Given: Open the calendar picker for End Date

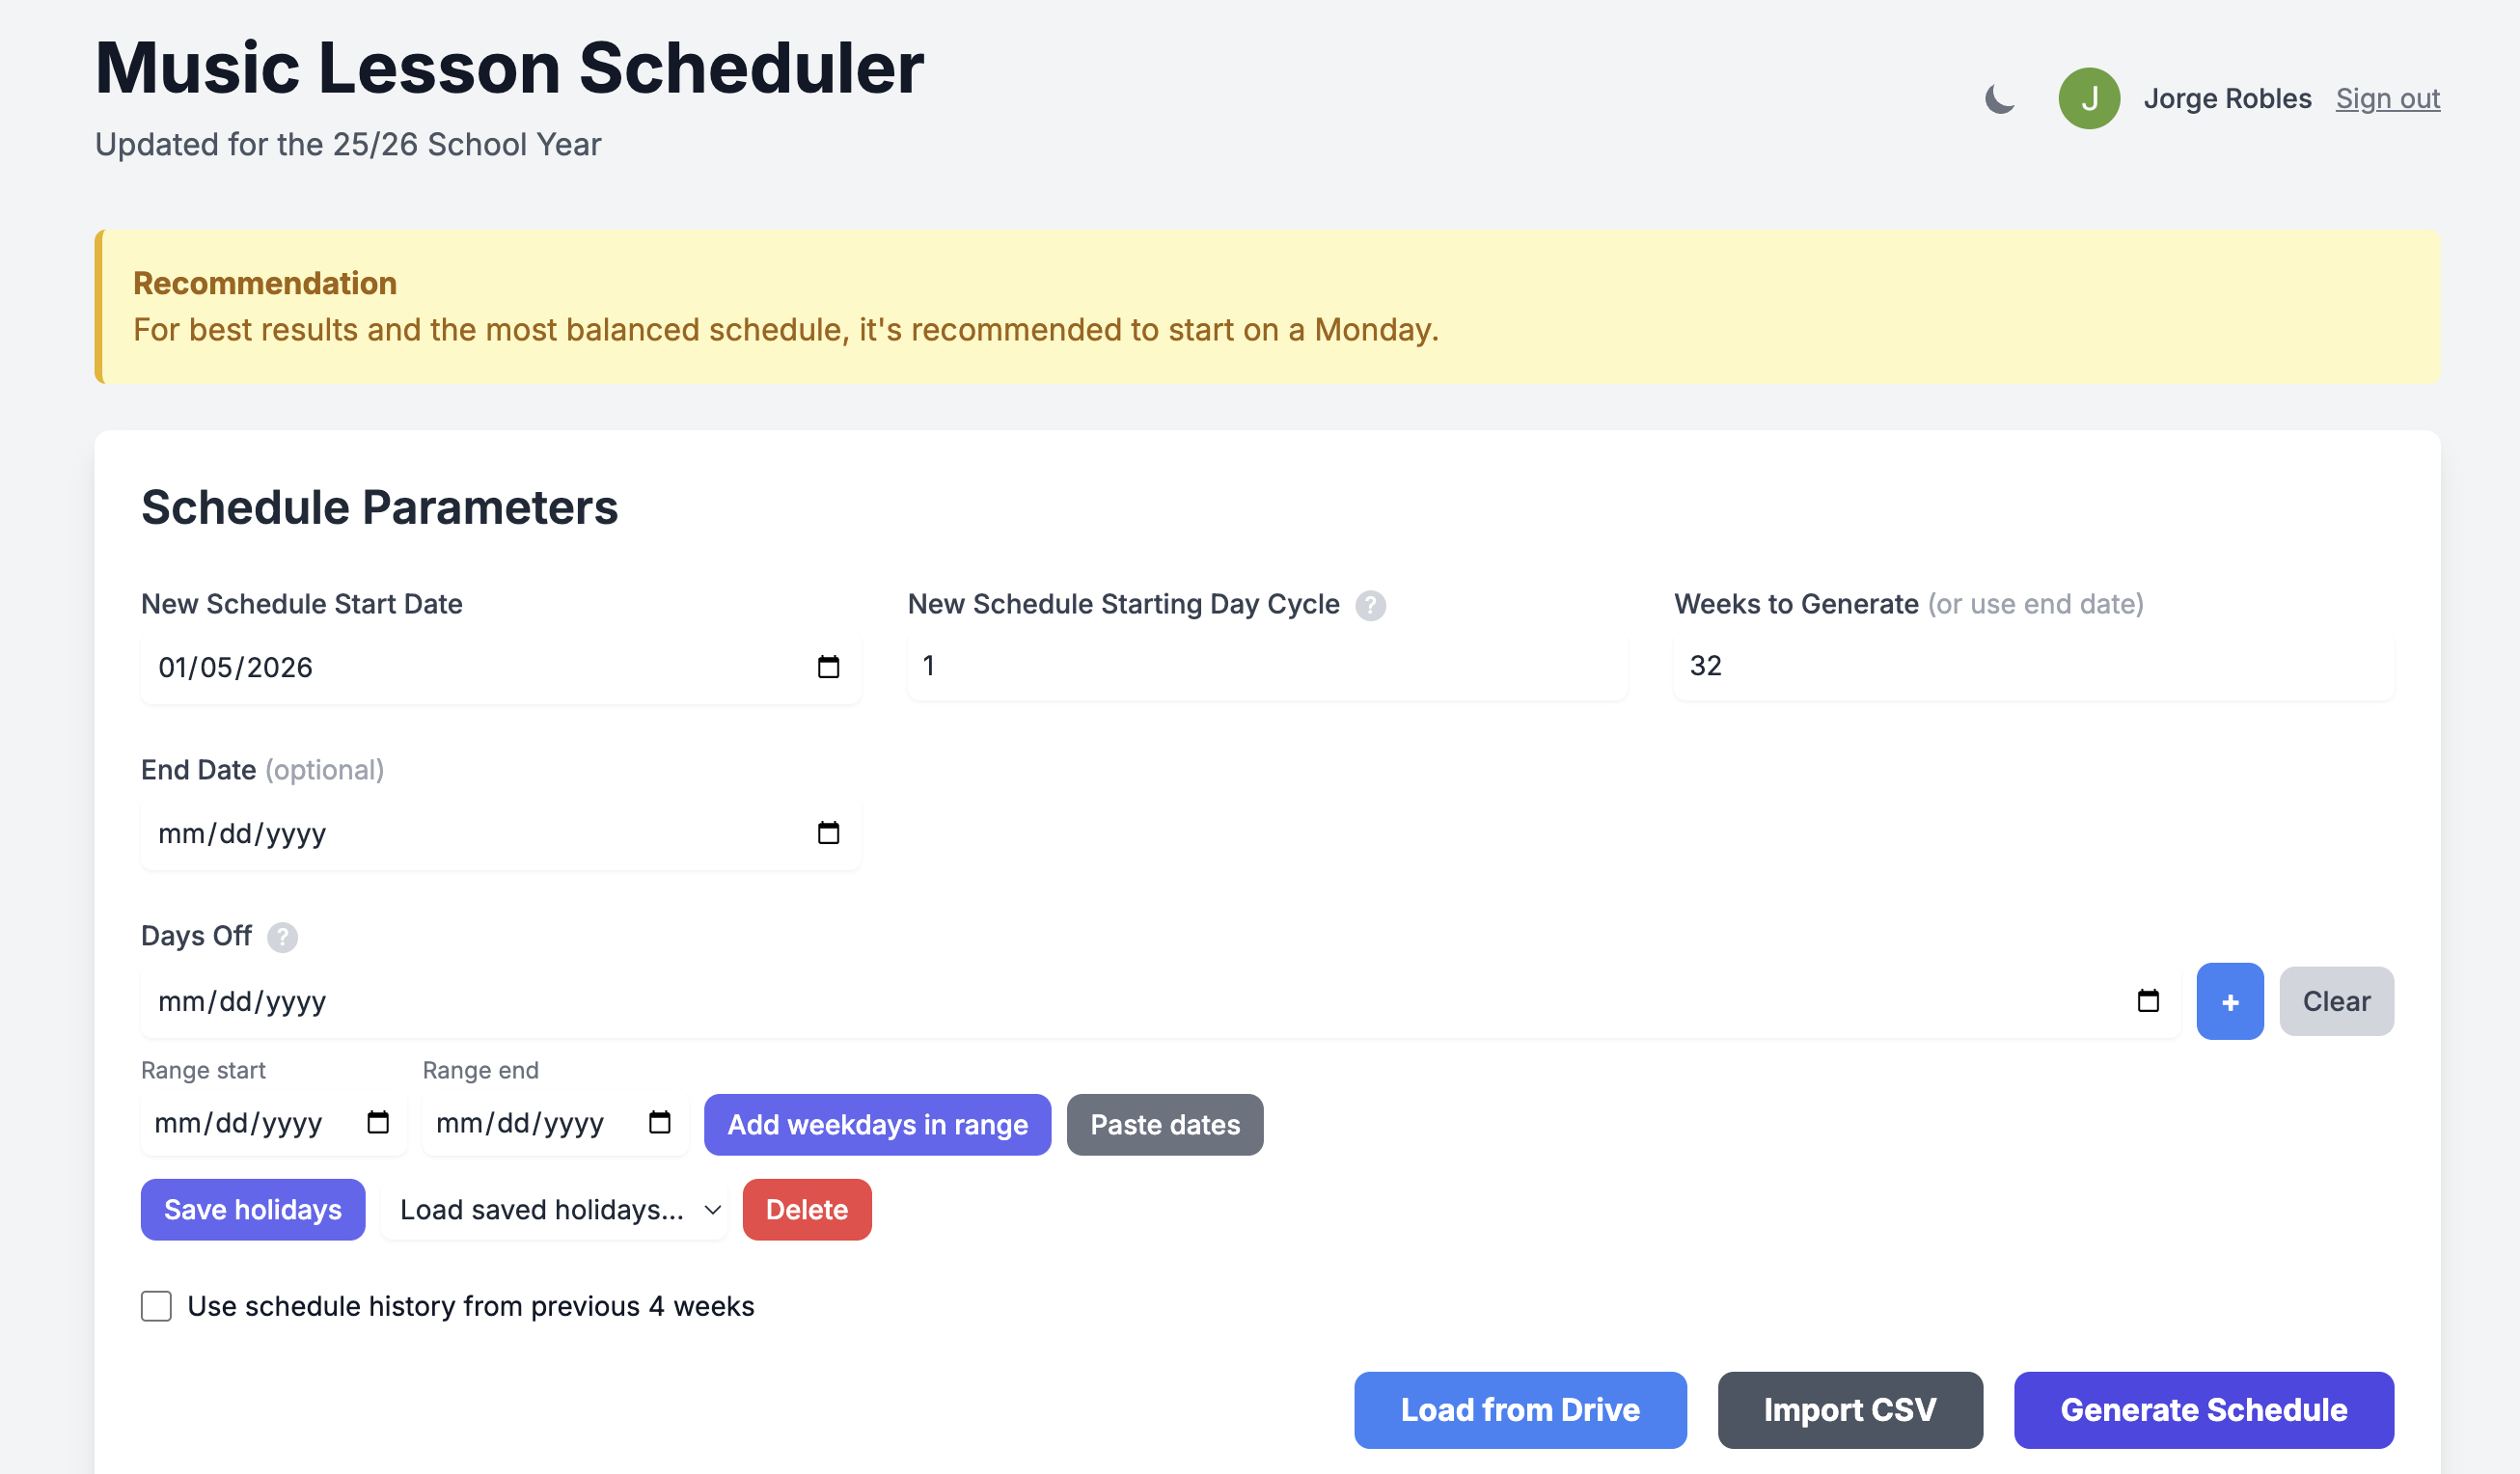Looking at the screenshot, I should tap(828, 833).
